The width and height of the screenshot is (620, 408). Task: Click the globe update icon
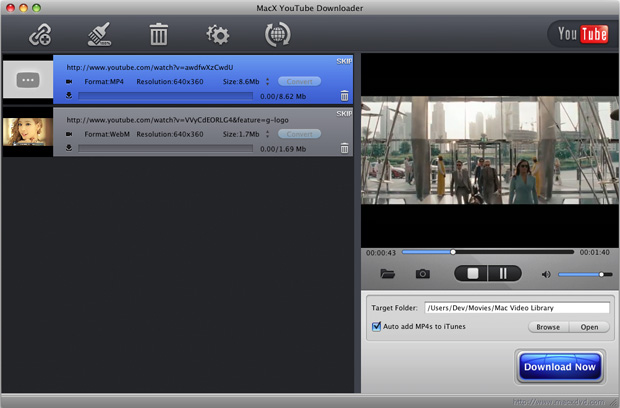click(x=277, y=35)
